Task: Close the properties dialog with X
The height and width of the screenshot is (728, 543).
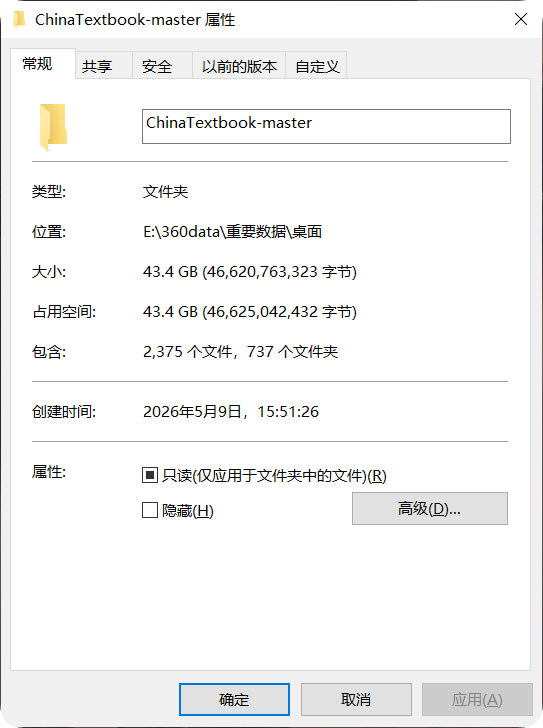Action: 521,19
